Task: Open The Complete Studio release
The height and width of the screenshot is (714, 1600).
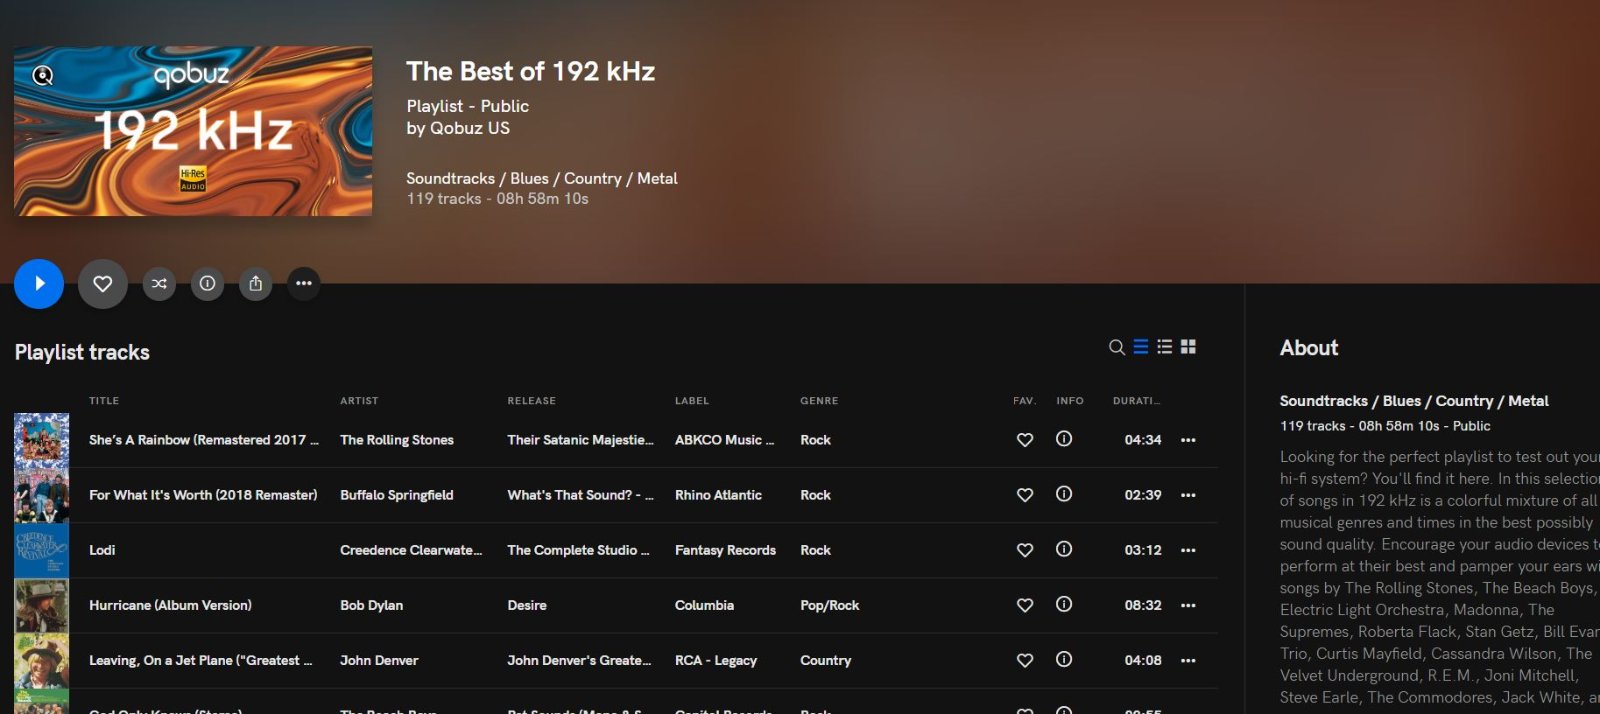Action: pos(578,550)
